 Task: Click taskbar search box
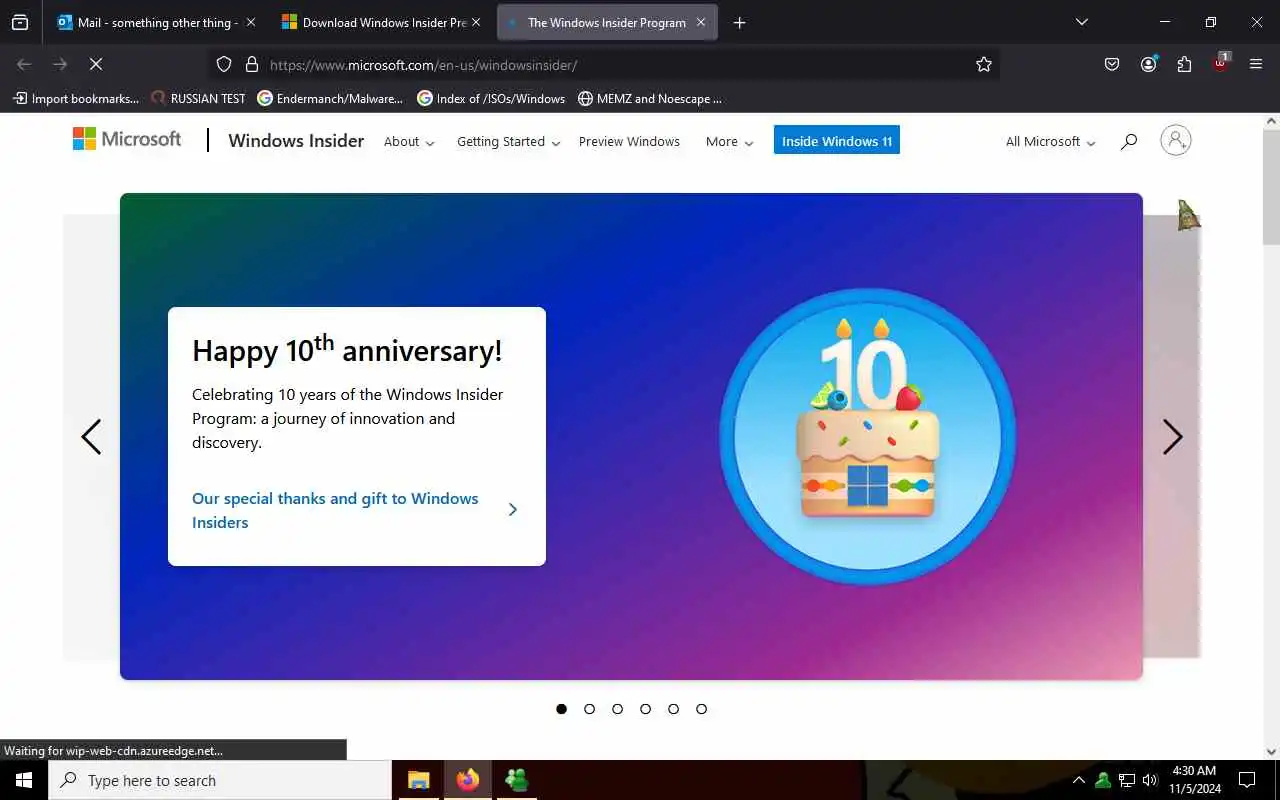pyautogui.click(x=220, y=780)
